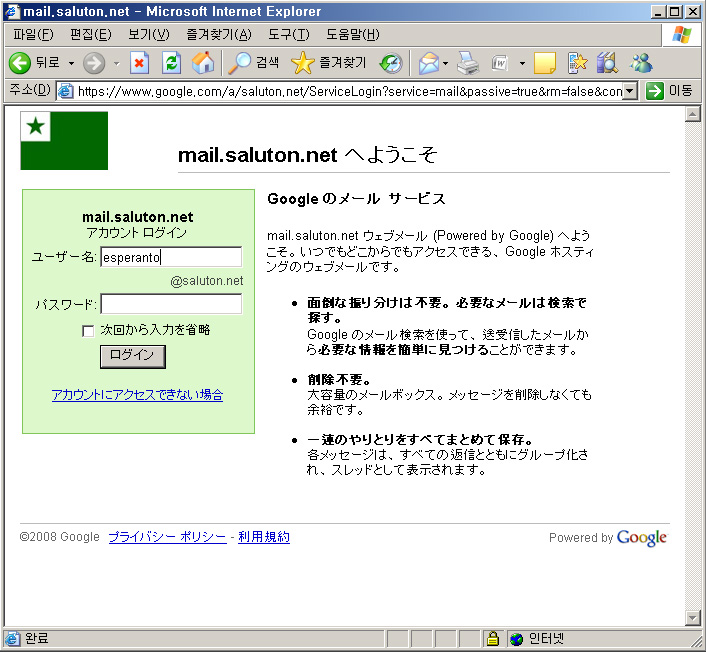Viewport: 706px width, 652px height.
Task: Click アカウントにアクセスできない場合 link
Action: (137, 395)
